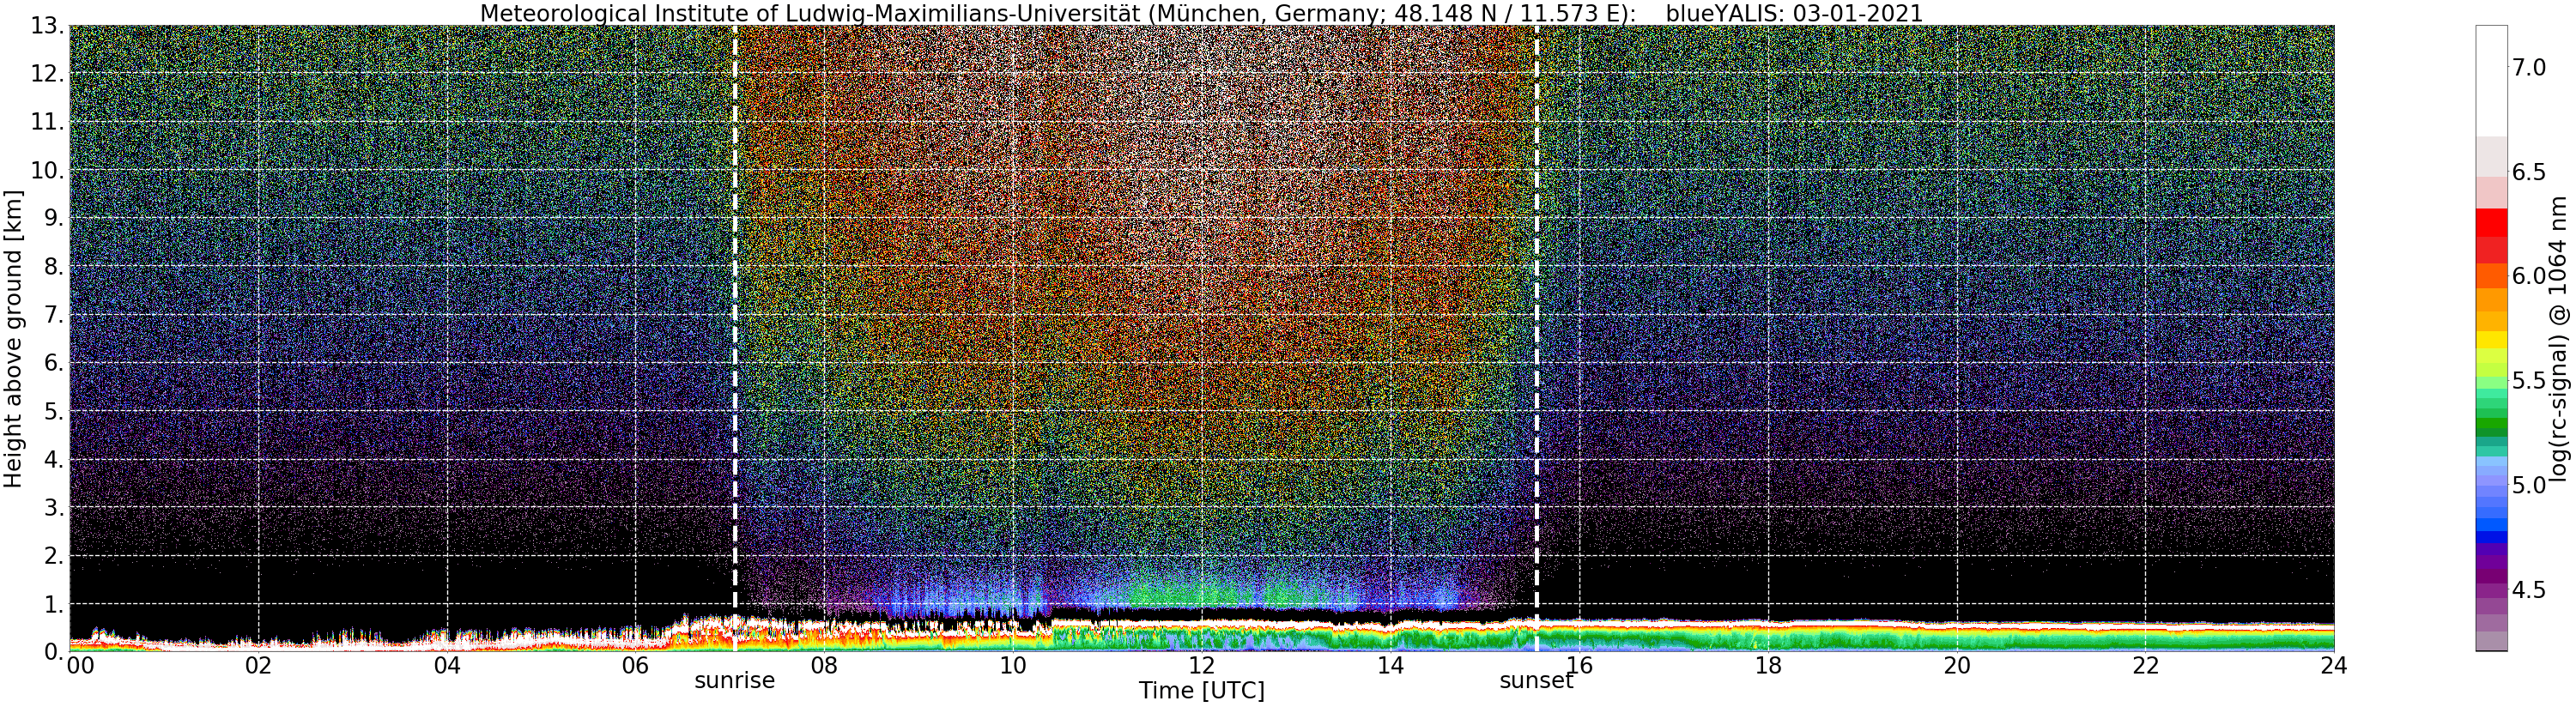Click the color scale bar beside the plot
2576x707 pixels.
[2491, 338]
